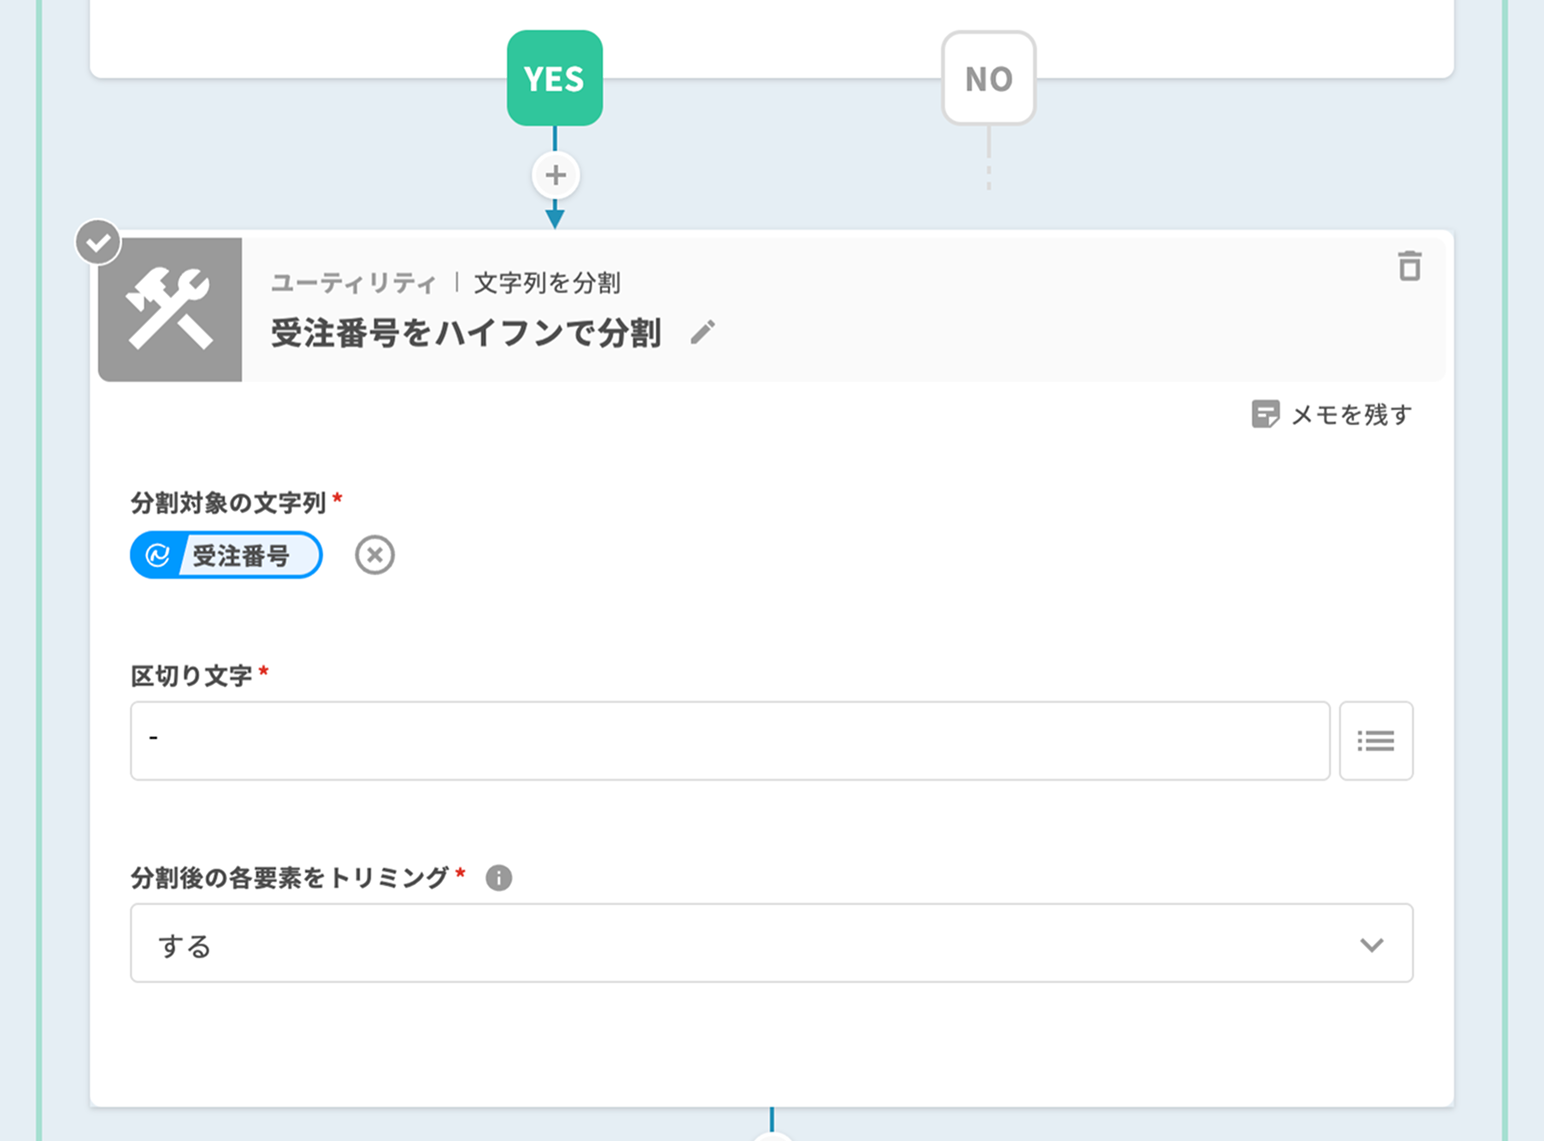The width and height of the screenshot is (1544, 1141).
Task: Click the utility hammer and wrench icon
Action: coord(170,309)
